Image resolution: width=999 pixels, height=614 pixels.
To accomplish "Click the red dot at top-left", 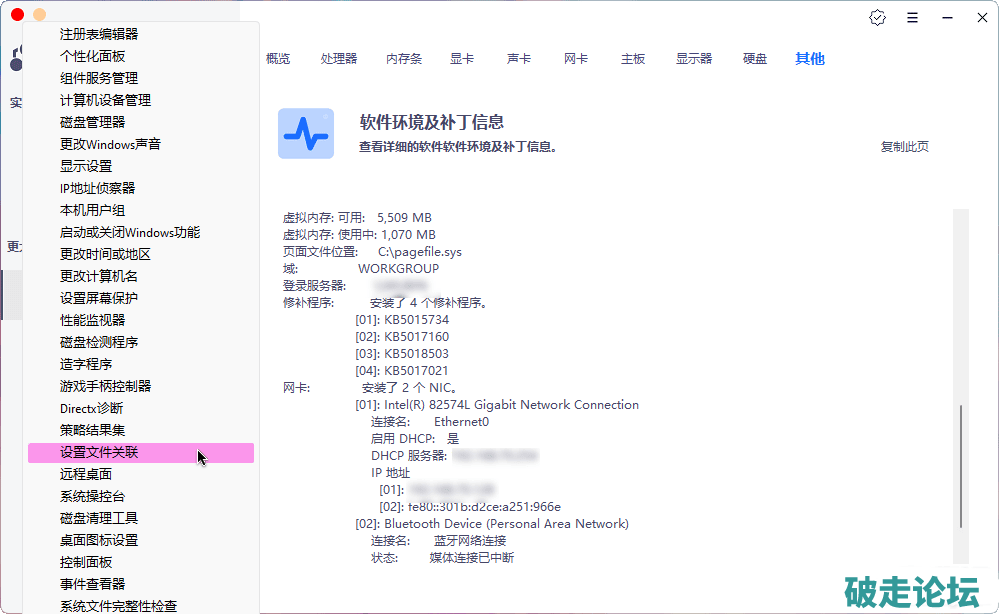I will 18,15.
